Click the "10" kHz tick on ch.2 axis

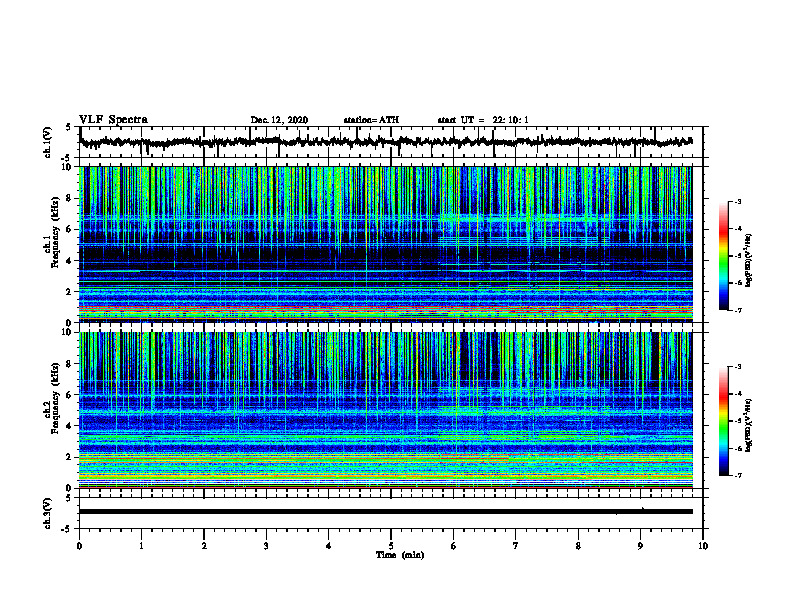coord(68,332)
